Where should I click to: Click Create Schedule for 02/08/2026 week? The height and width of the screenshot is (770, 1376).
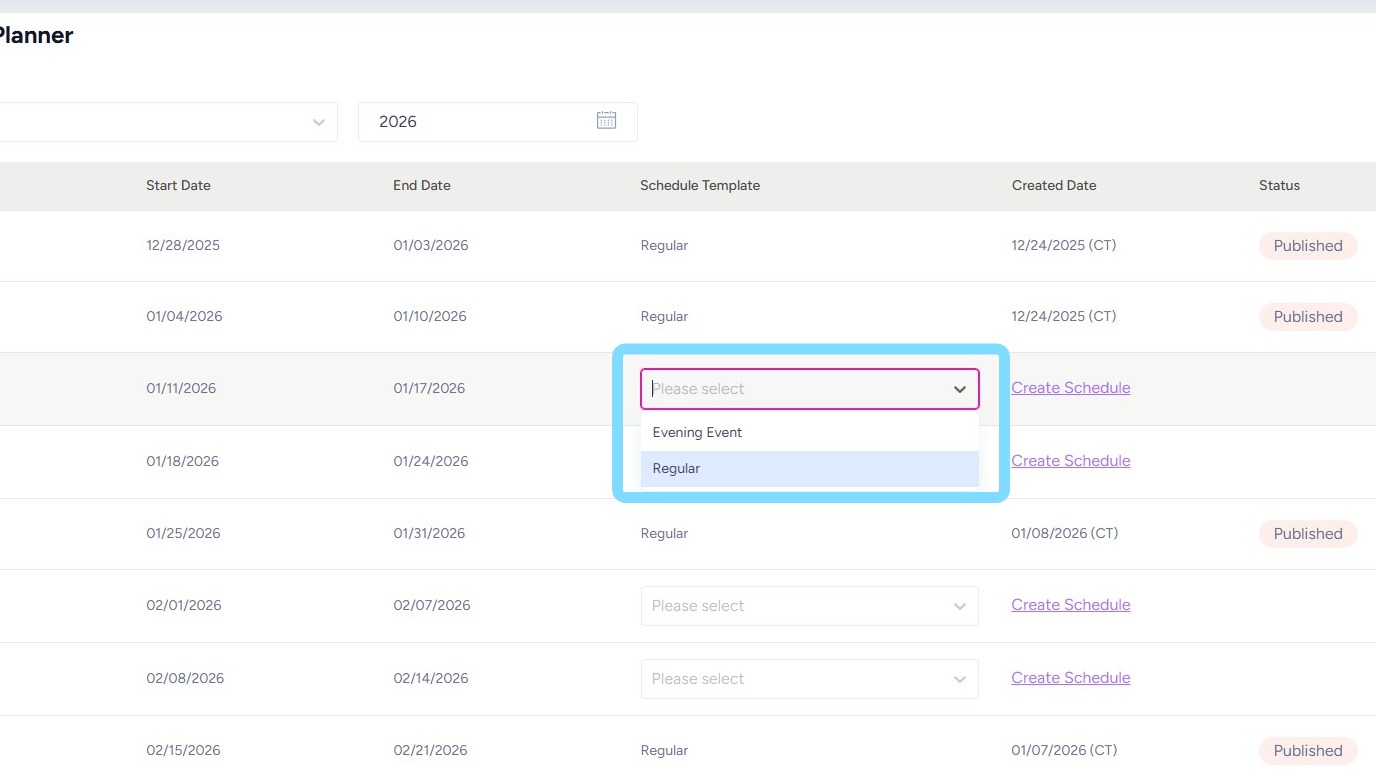tap(1070, 678)
